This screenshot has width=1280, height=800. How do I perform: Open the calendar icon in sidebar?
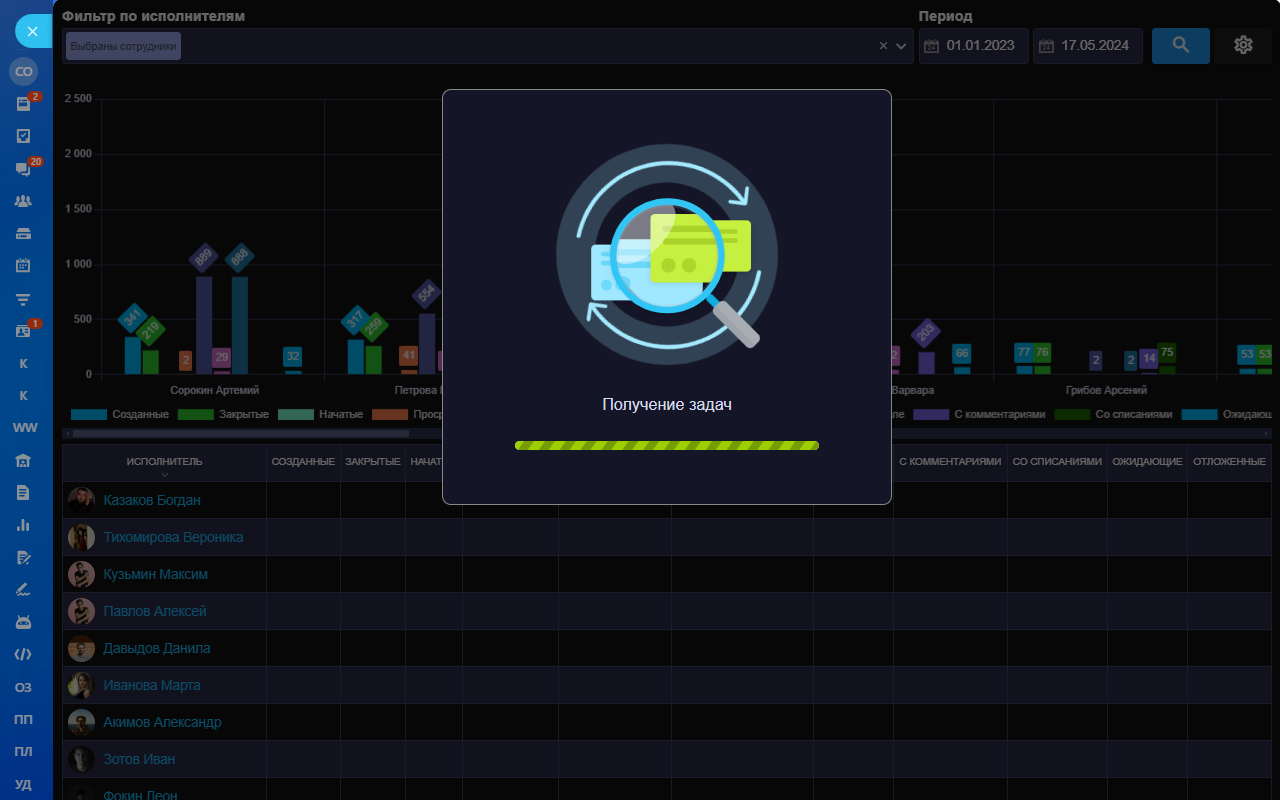pyautogui.click(x=23, y=266)
